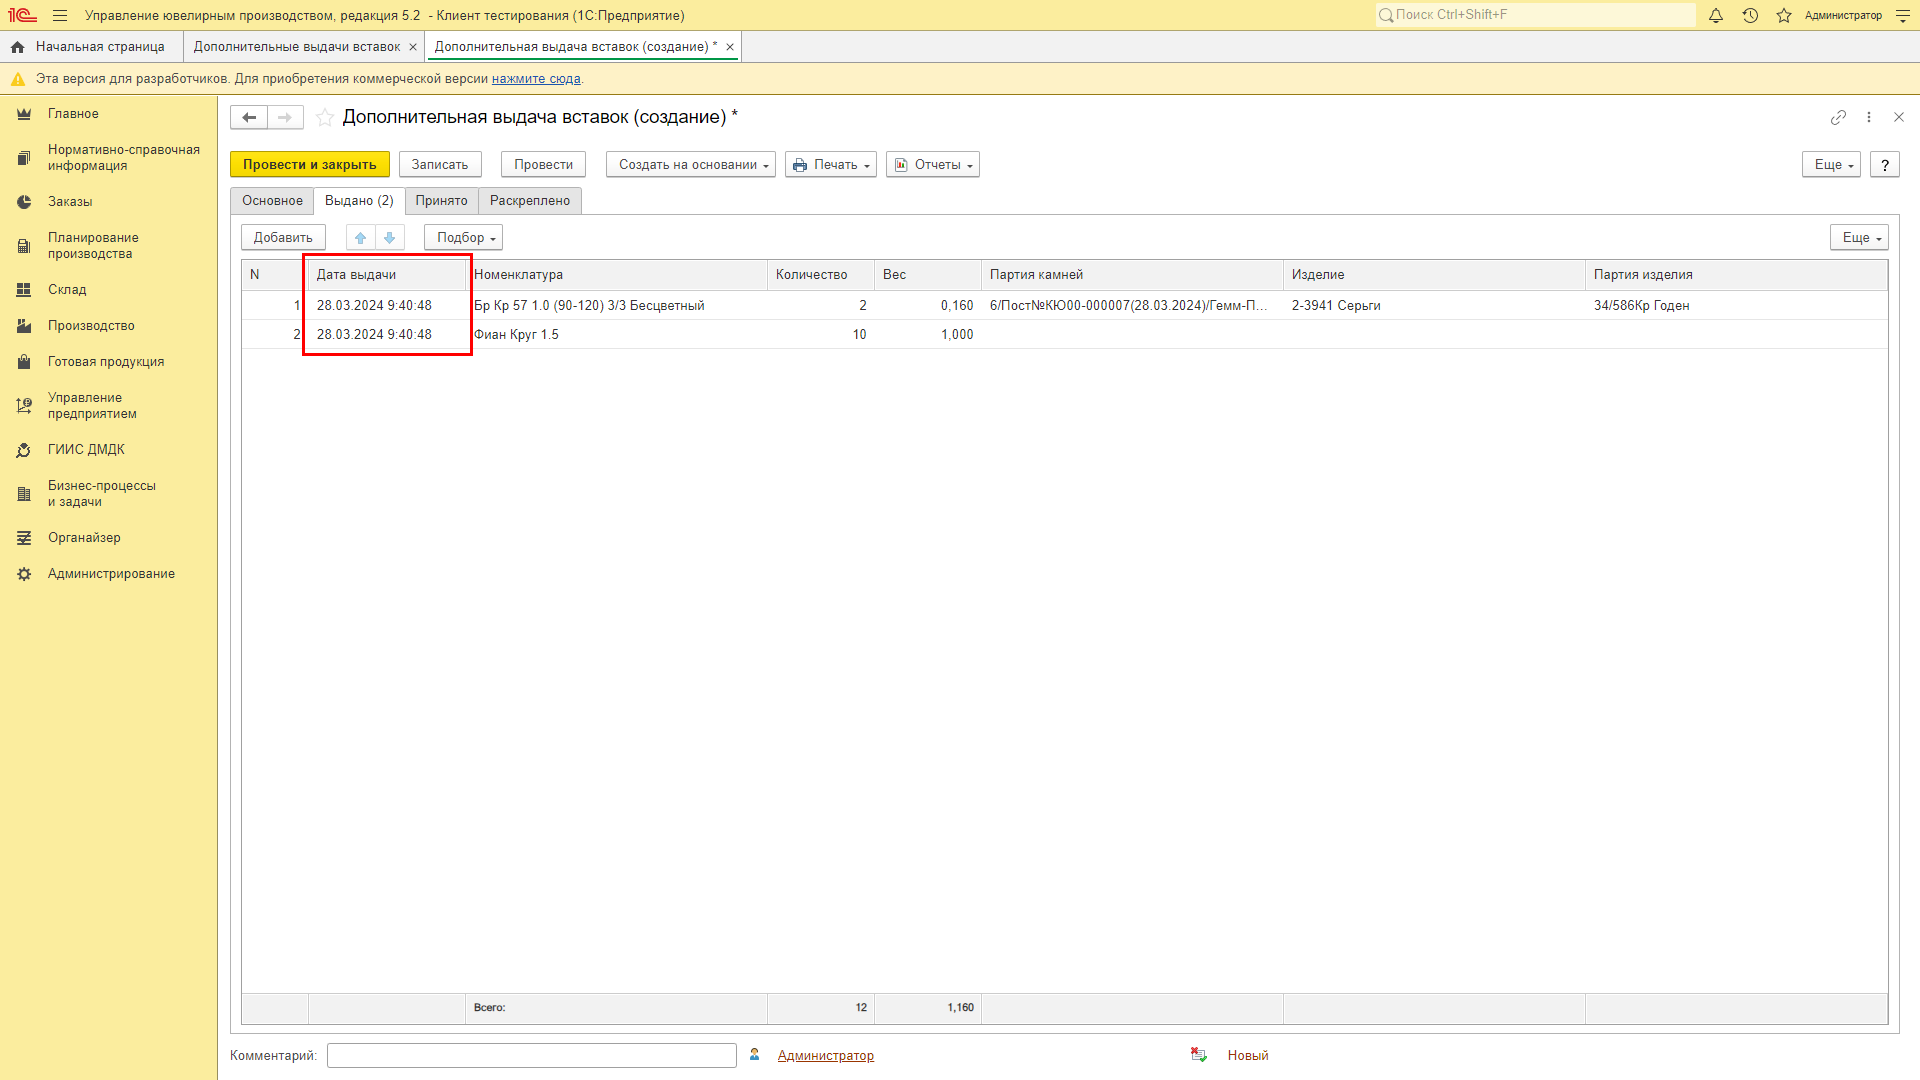Open Администрирование section in sidebar
This screenshot has width=1920, height=1080.
(109, 574)
